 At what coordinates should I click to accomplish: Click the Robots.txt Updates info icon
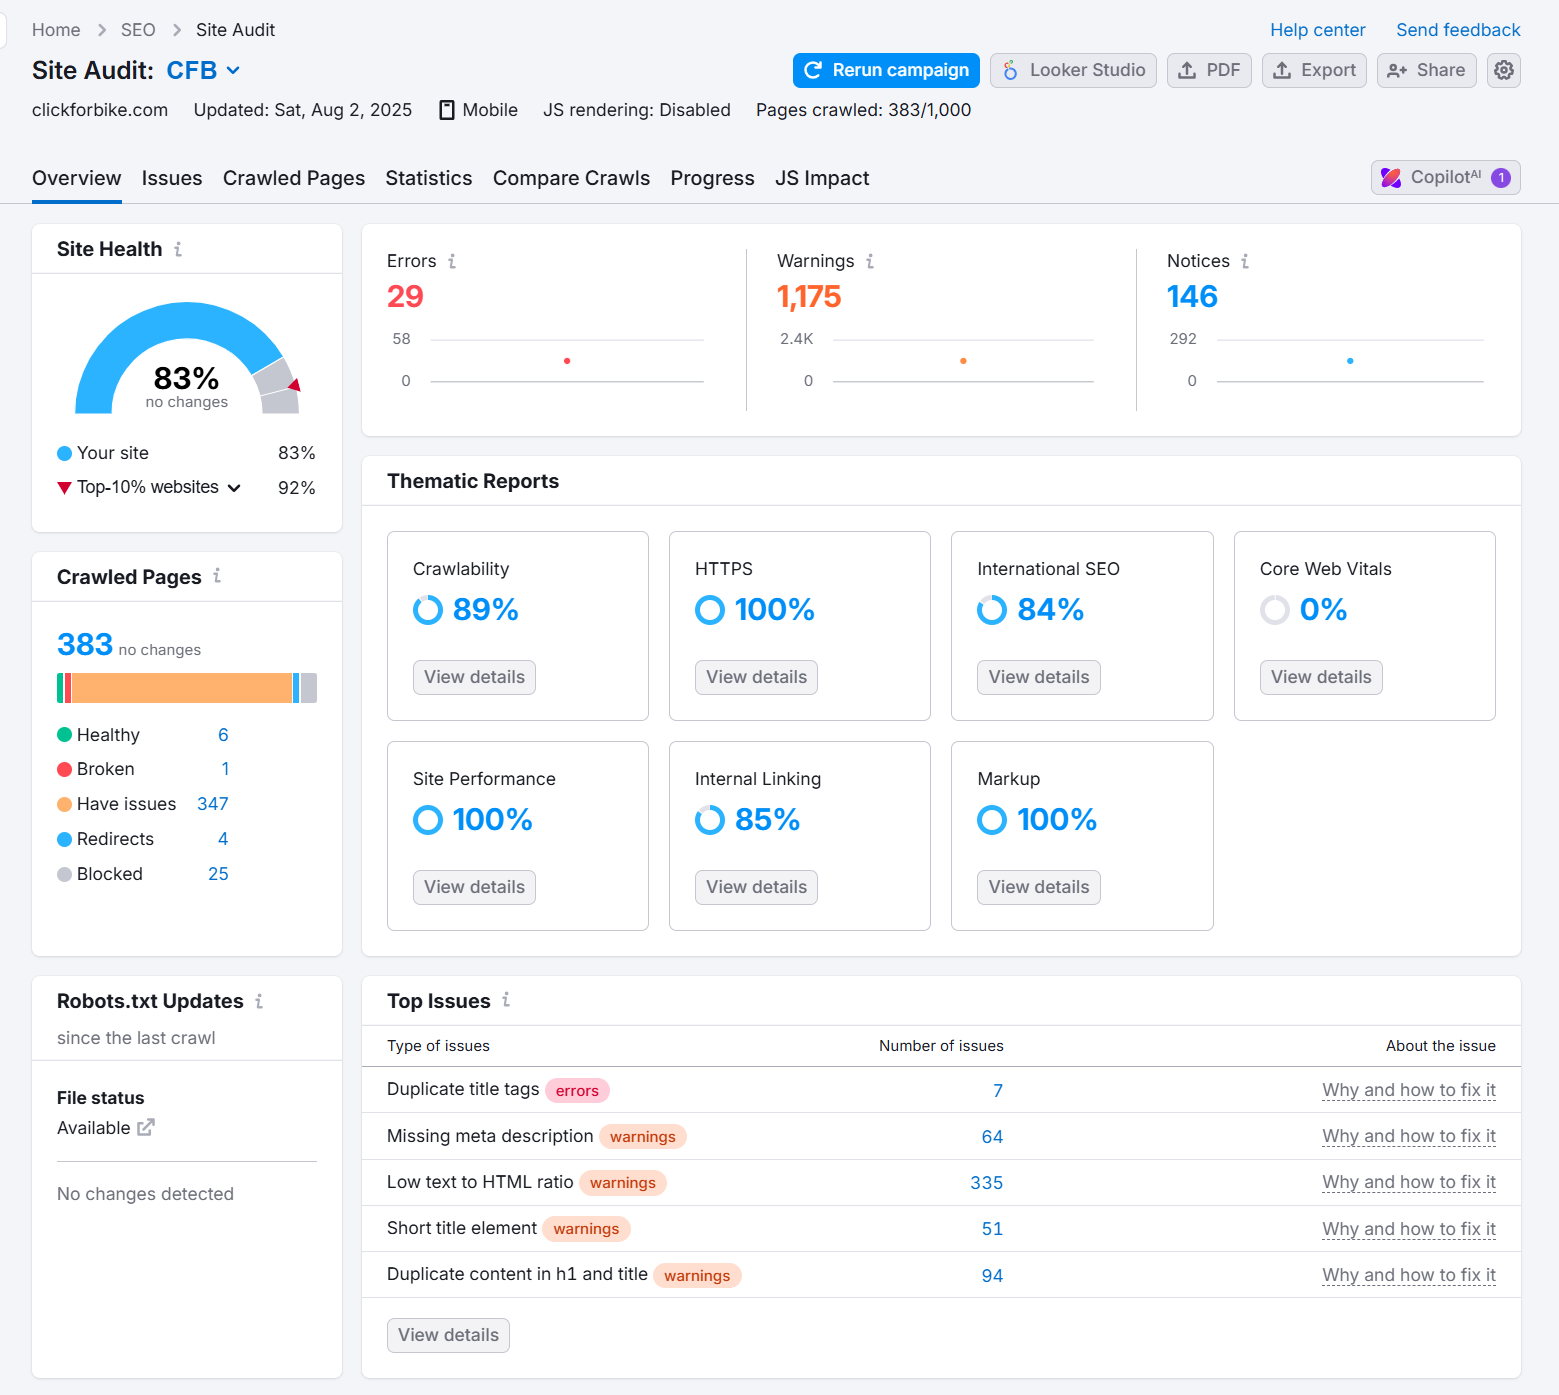[259, 1001]
